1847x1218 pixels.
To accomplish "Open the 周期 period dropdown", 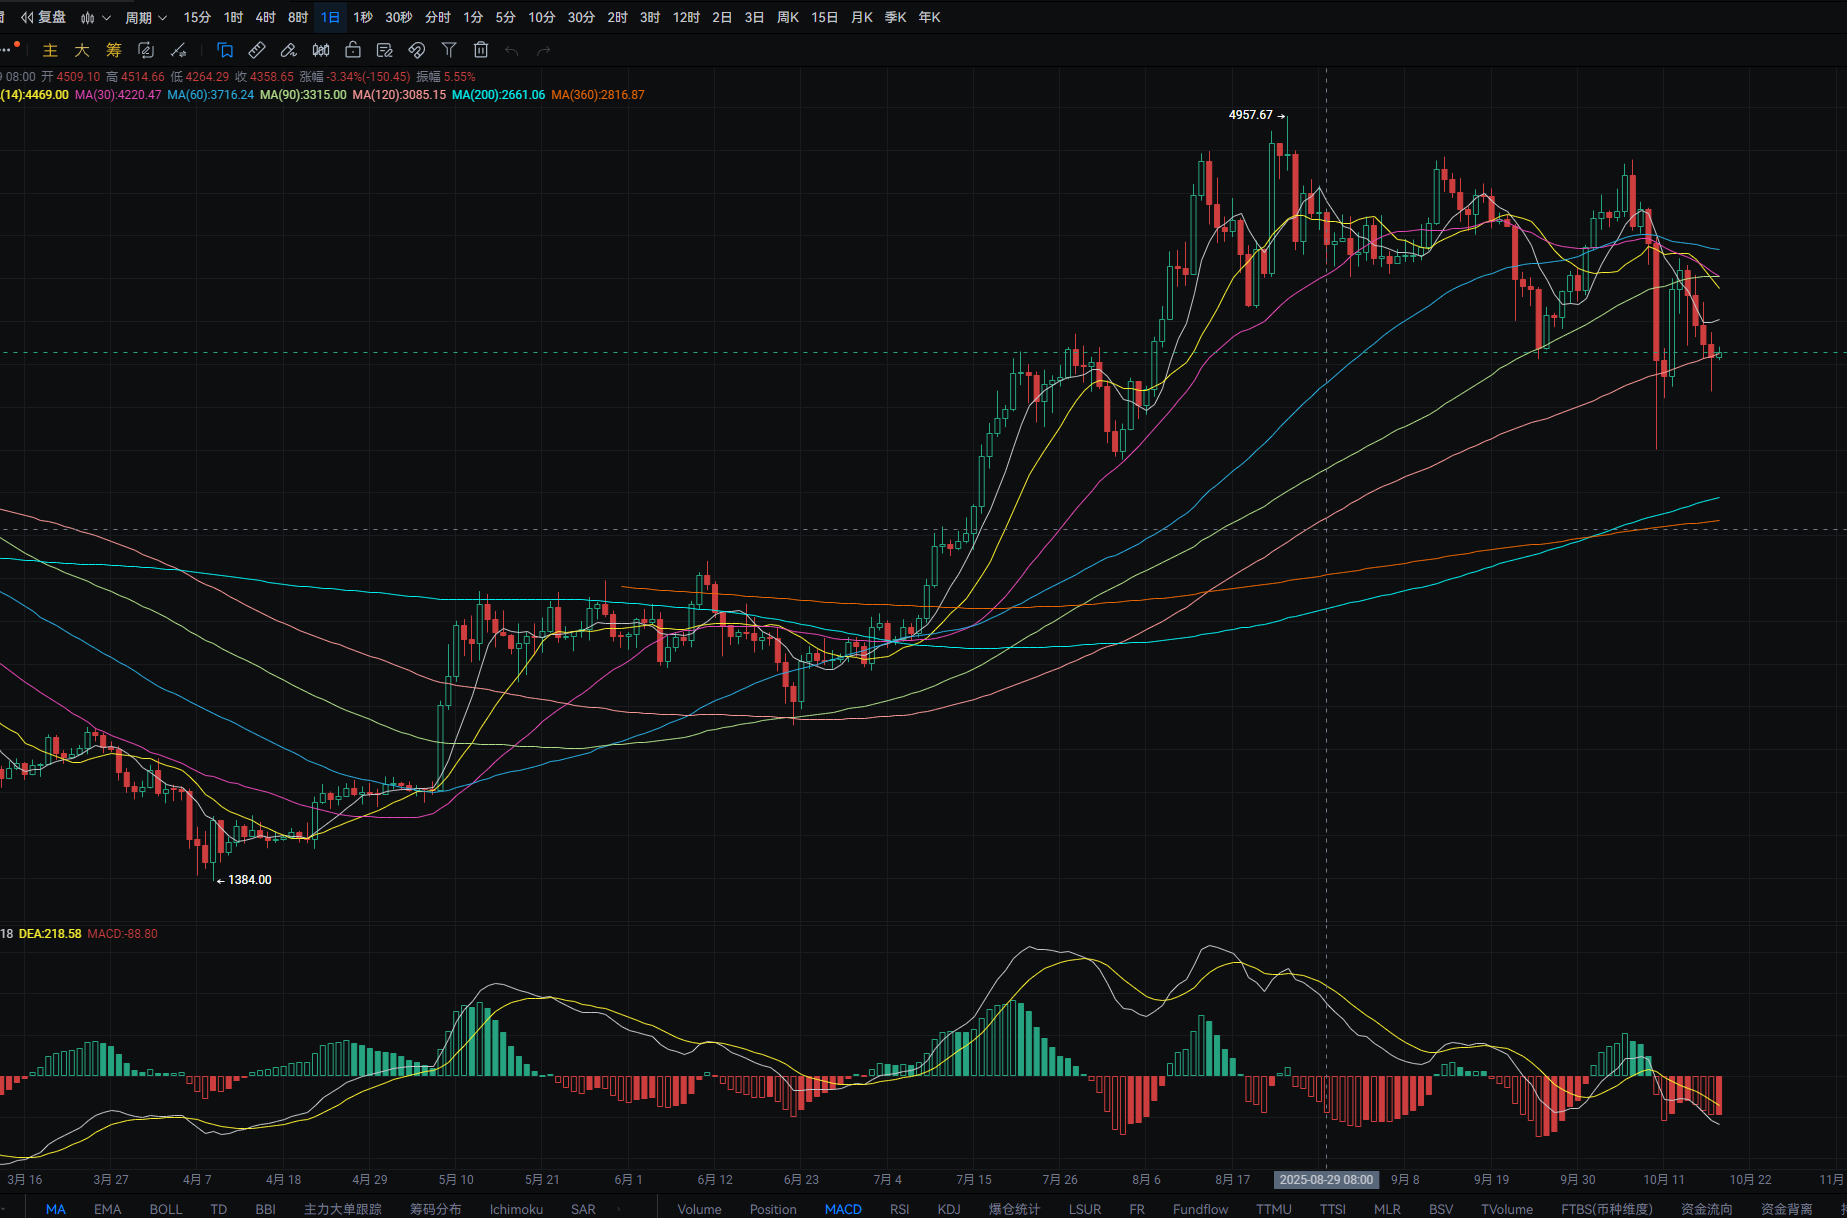I will [x=146, y=17].
